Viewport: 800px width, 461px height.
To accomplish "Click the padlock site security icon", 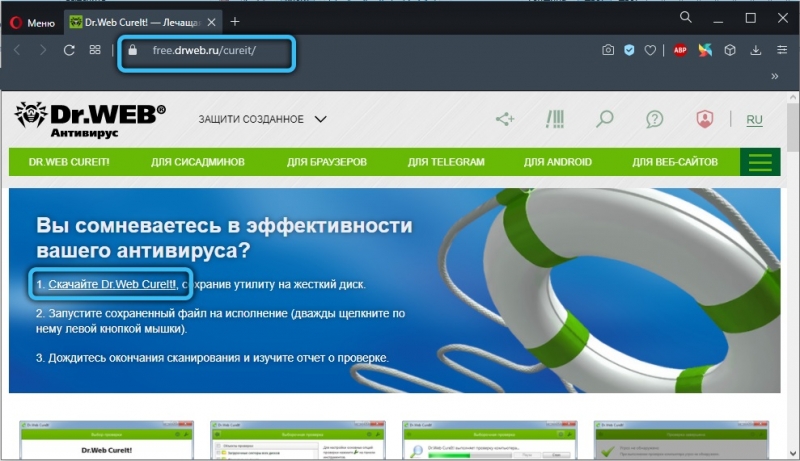I will (133, 50).
